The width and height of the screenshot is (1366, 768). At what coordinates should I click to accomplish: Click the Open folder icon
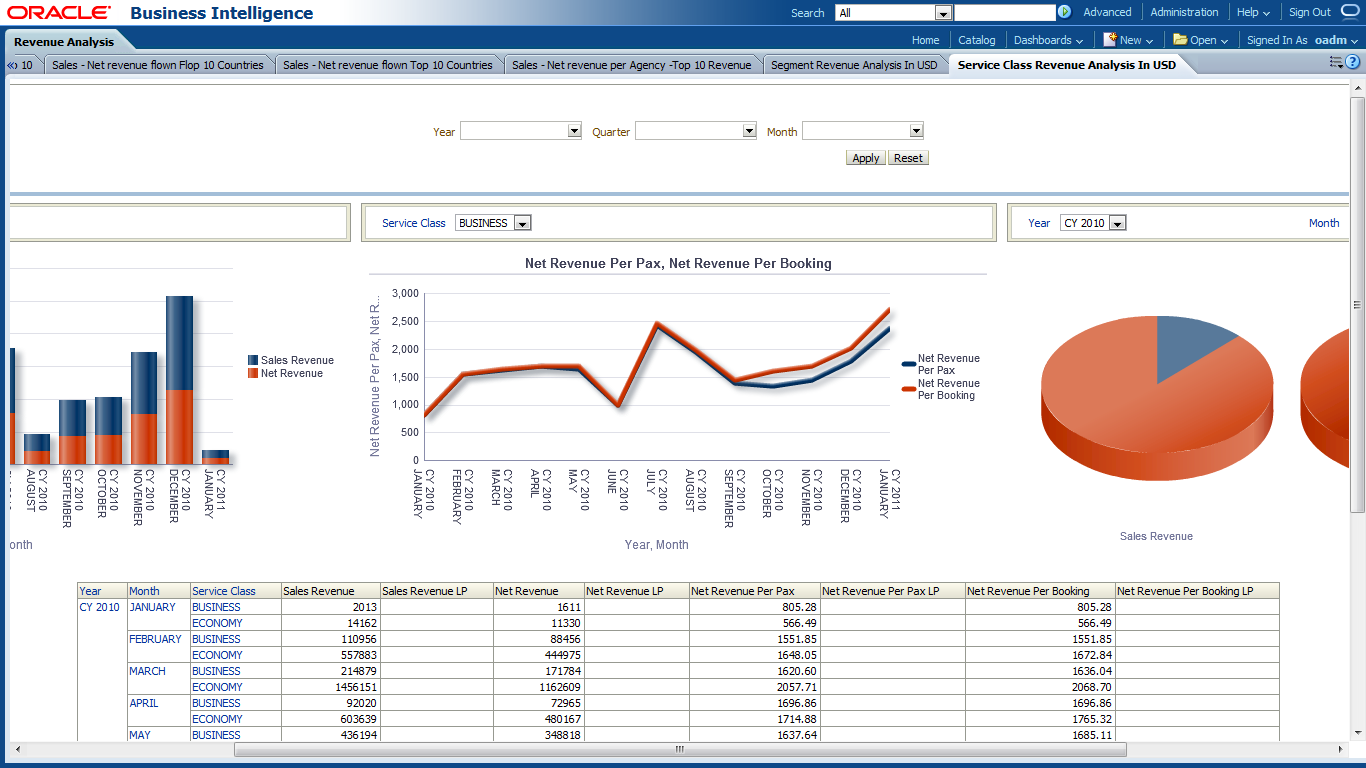pos(1180,40)
